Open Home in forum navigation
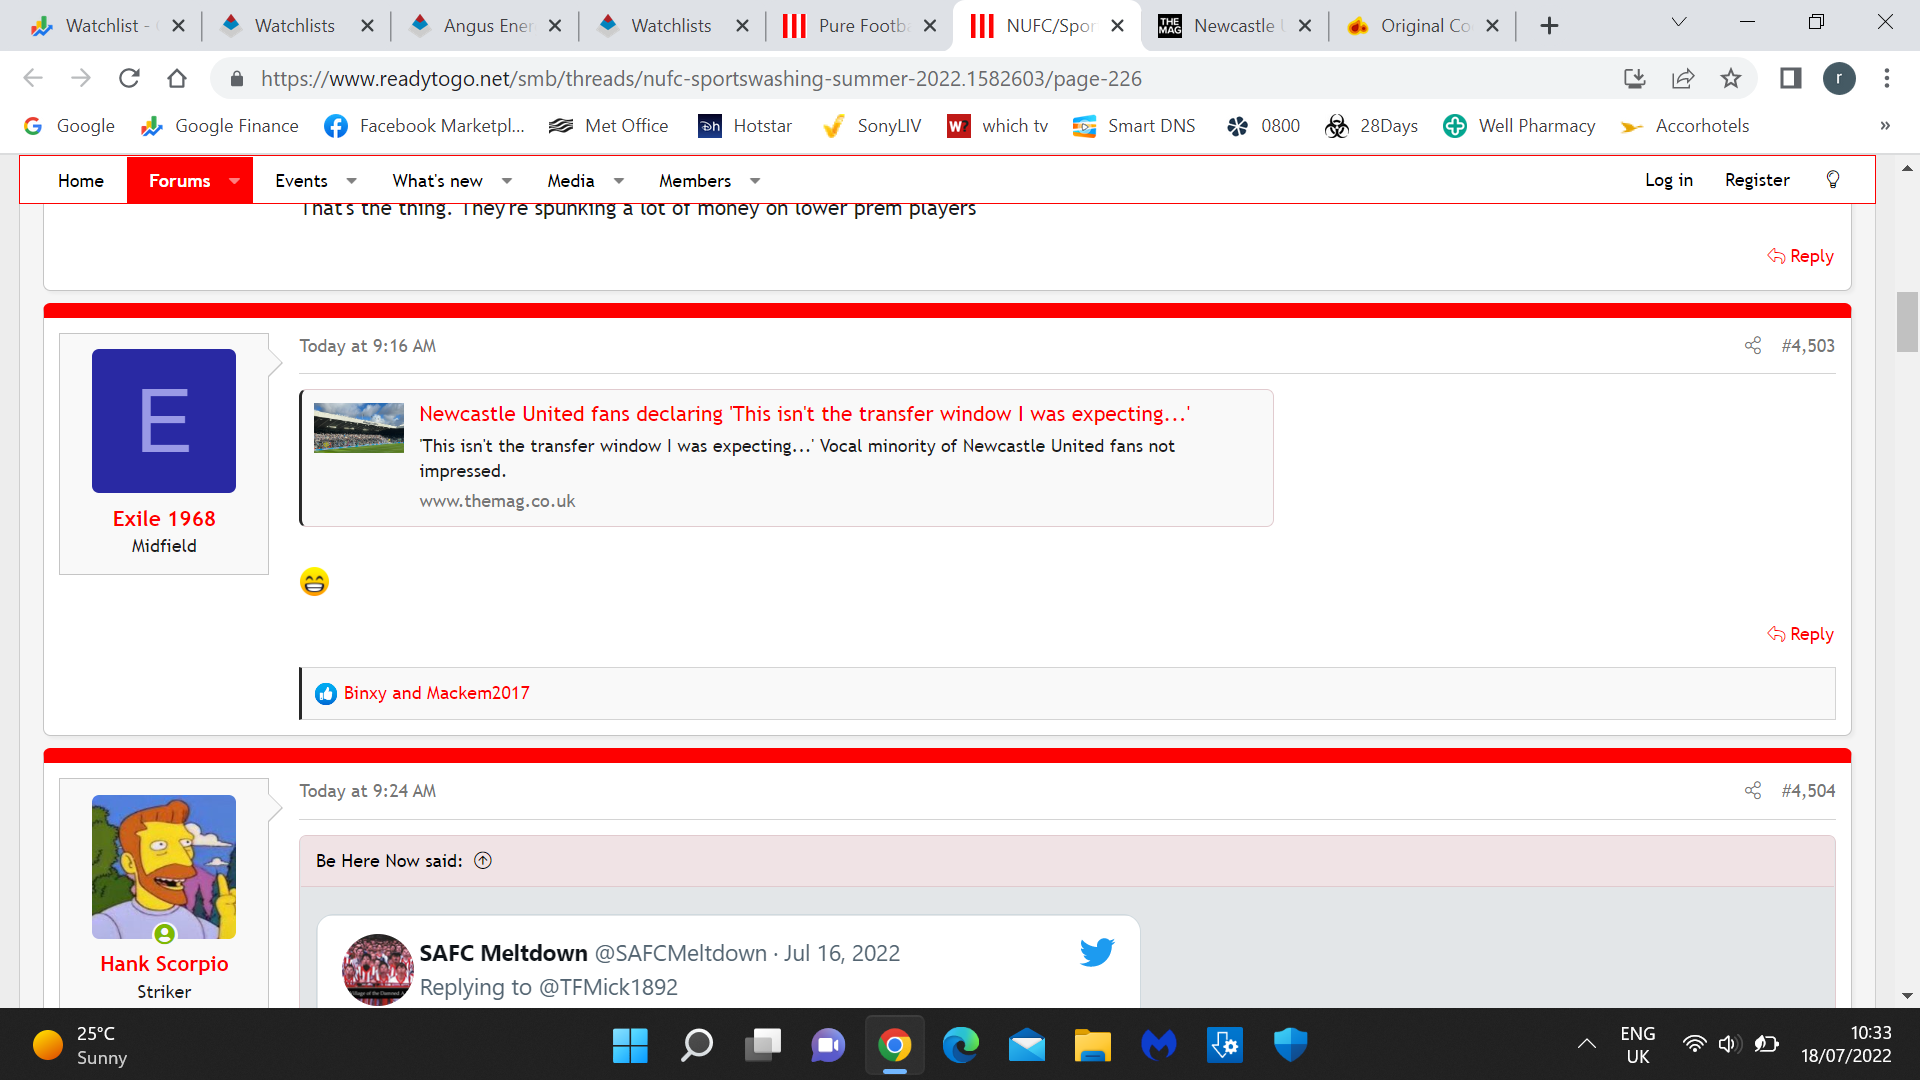Viewport: 1920px width, 1080px height. [x=81, y=181]
